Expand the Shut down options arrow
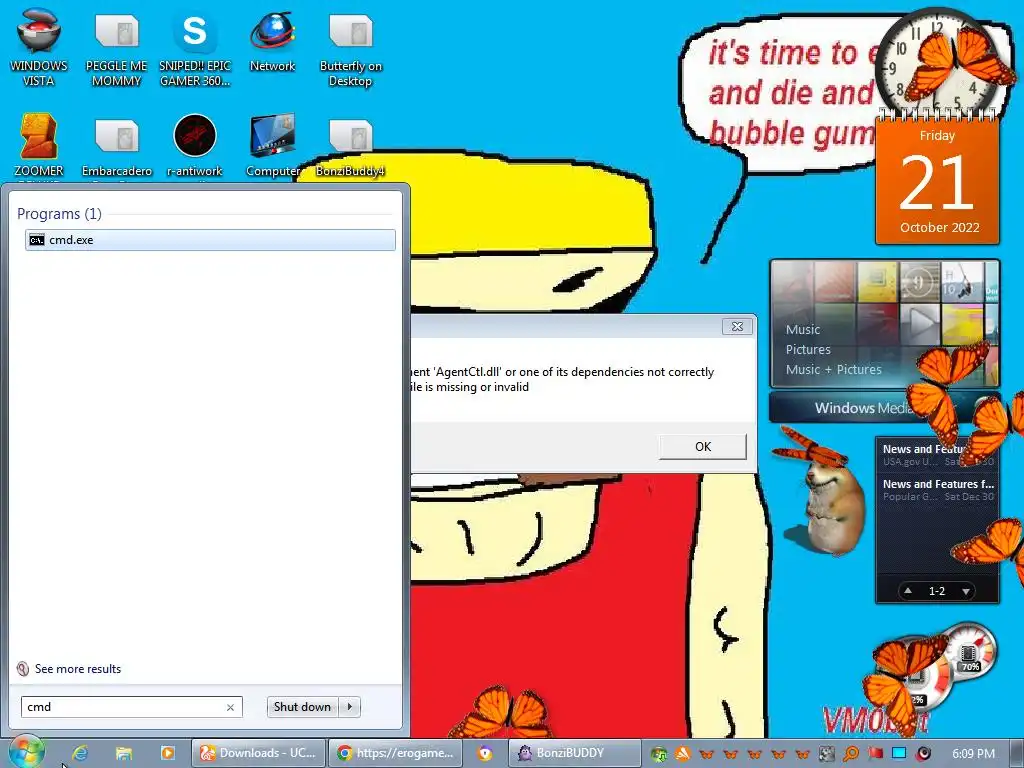The image size is (1024, 768). click(x=349, y=707)
